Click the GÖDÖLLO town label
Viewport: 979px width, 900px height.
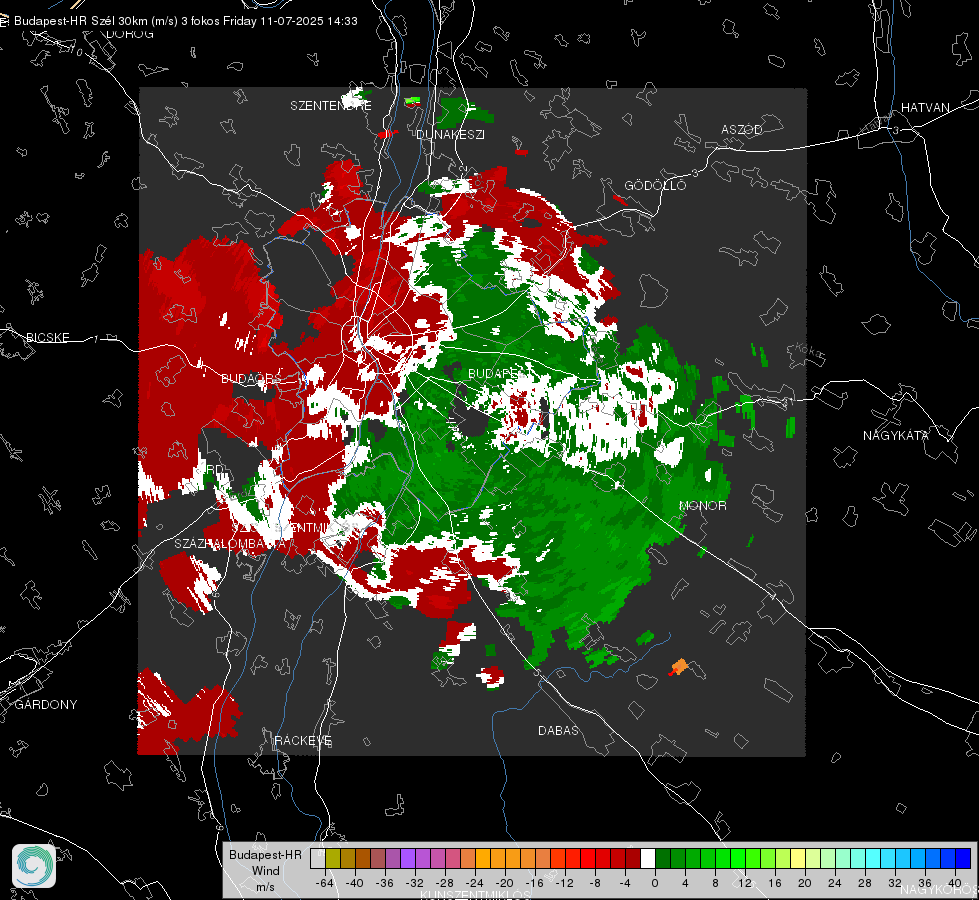(655, 185)
